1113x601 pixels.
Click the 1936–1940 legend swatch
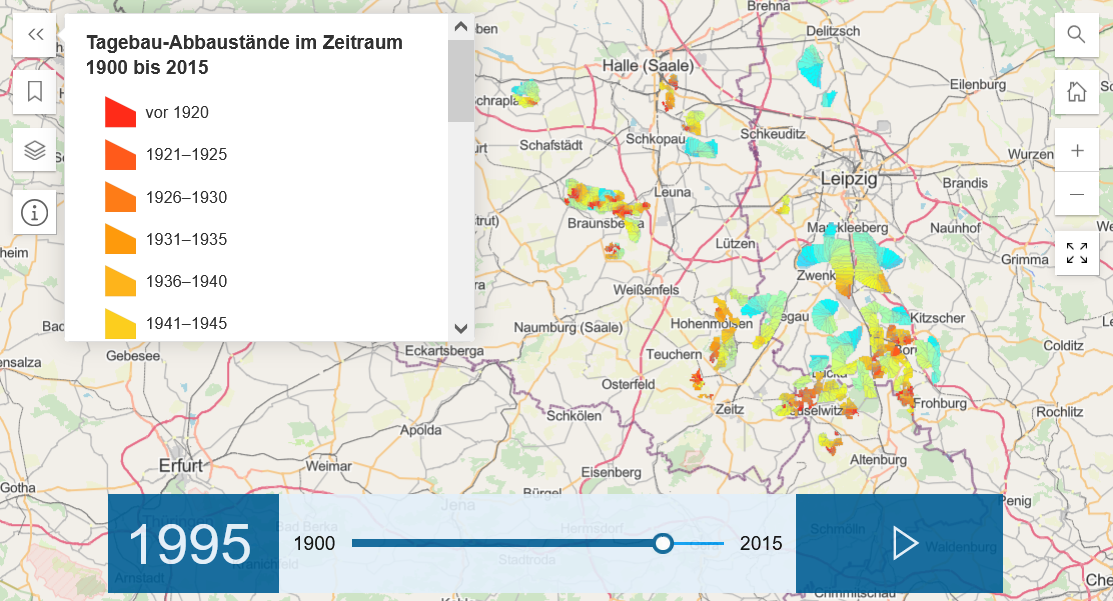click(120, 281)
